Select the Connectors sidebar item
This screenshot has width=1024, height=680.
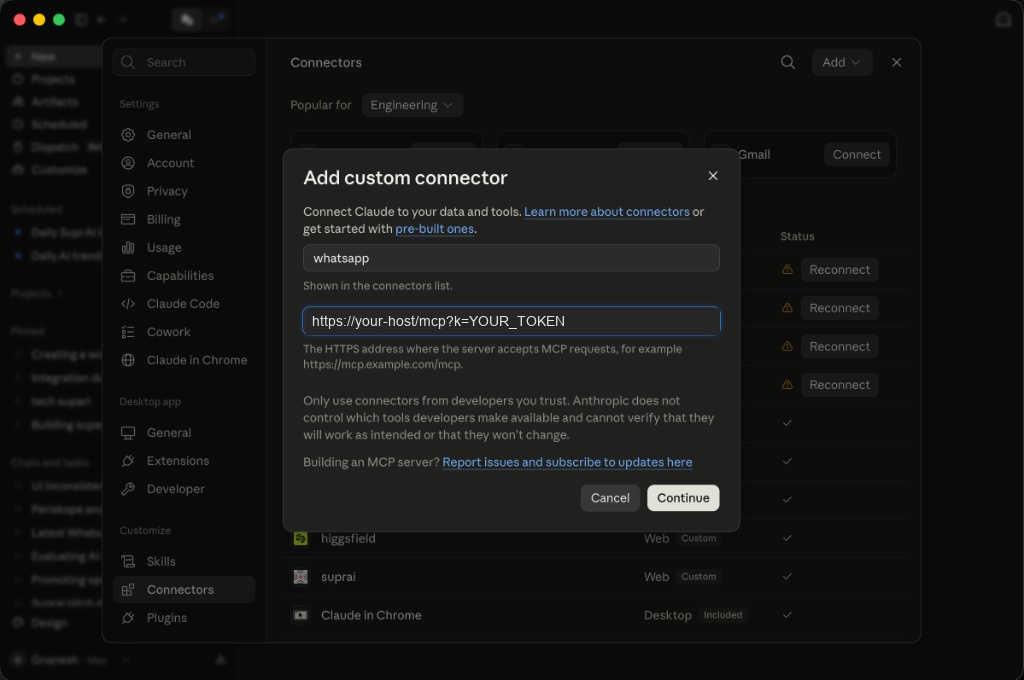(x=184, y=589)
